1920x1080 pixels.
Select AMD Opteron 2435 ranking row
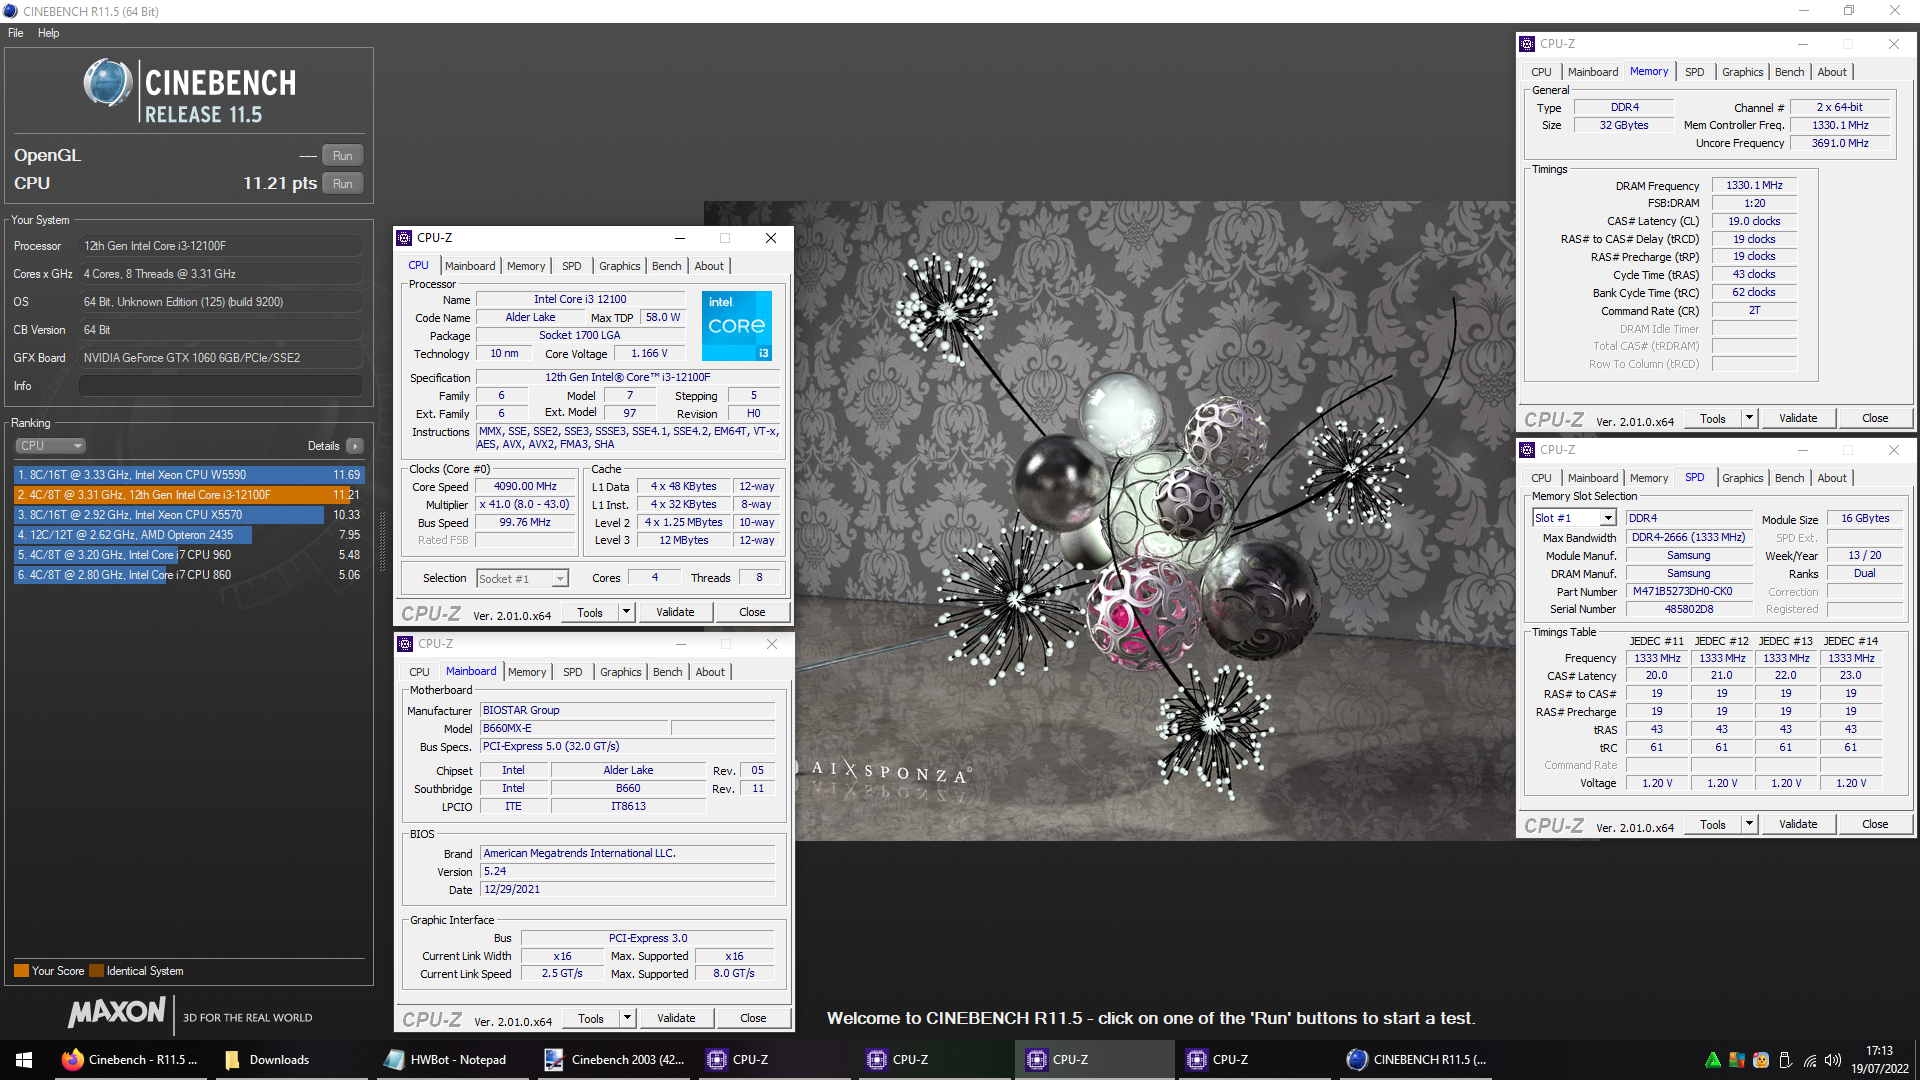(189, 535)
